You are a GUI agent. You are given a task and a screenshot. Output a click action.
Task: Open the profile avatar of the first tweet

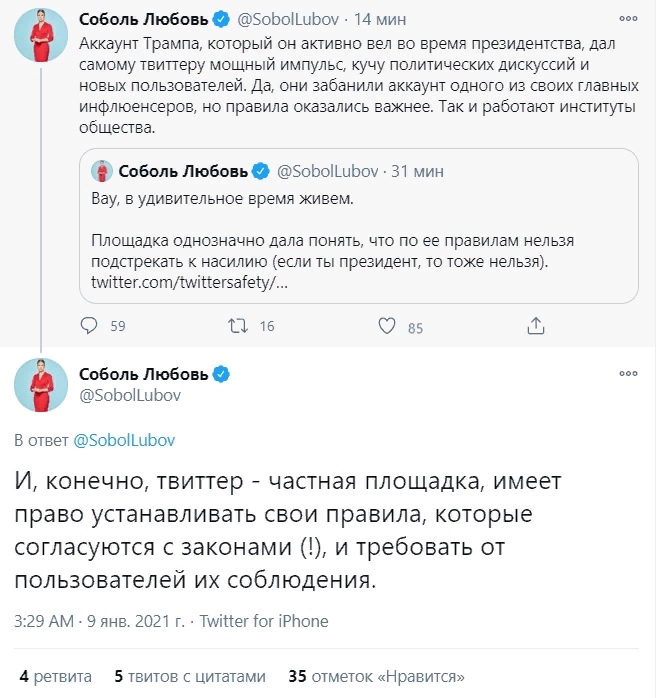click(x=41, y=35)
